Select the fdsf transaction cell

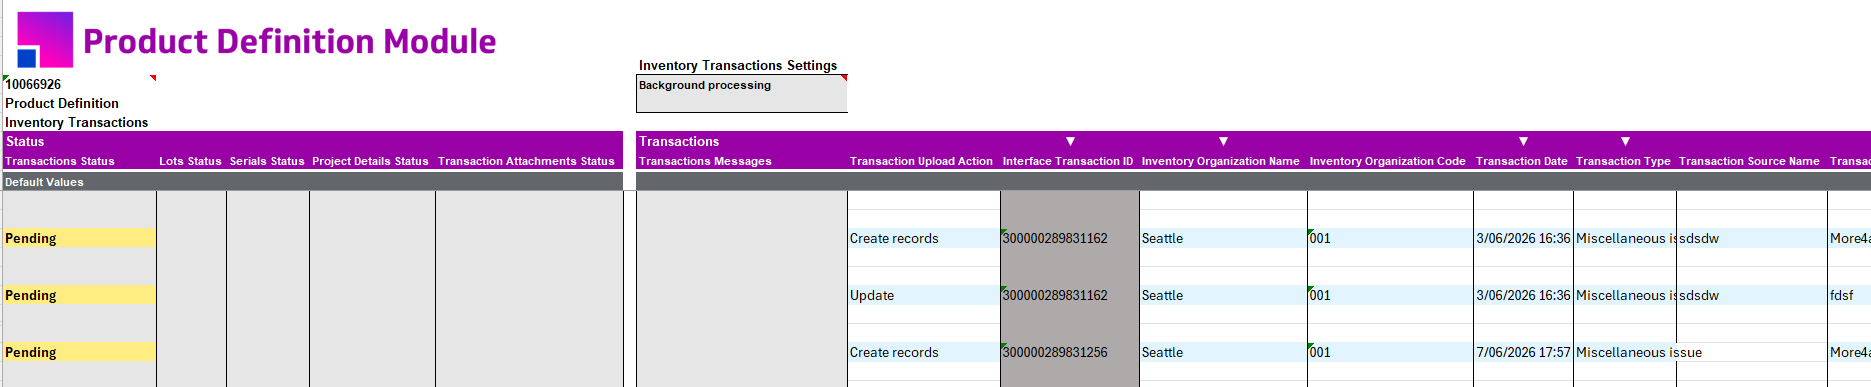[x=1848, y=295]
